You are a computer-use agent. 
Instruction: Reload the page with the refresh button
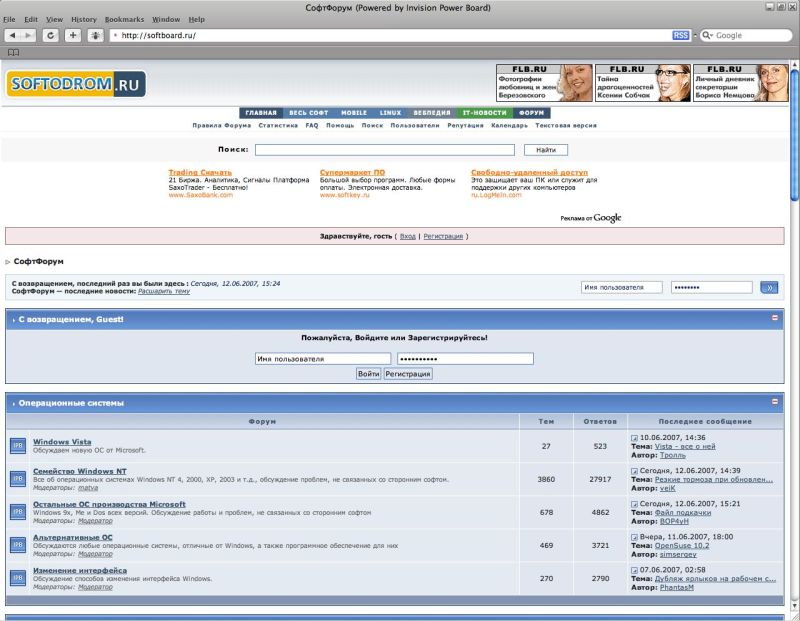point(51,35)
